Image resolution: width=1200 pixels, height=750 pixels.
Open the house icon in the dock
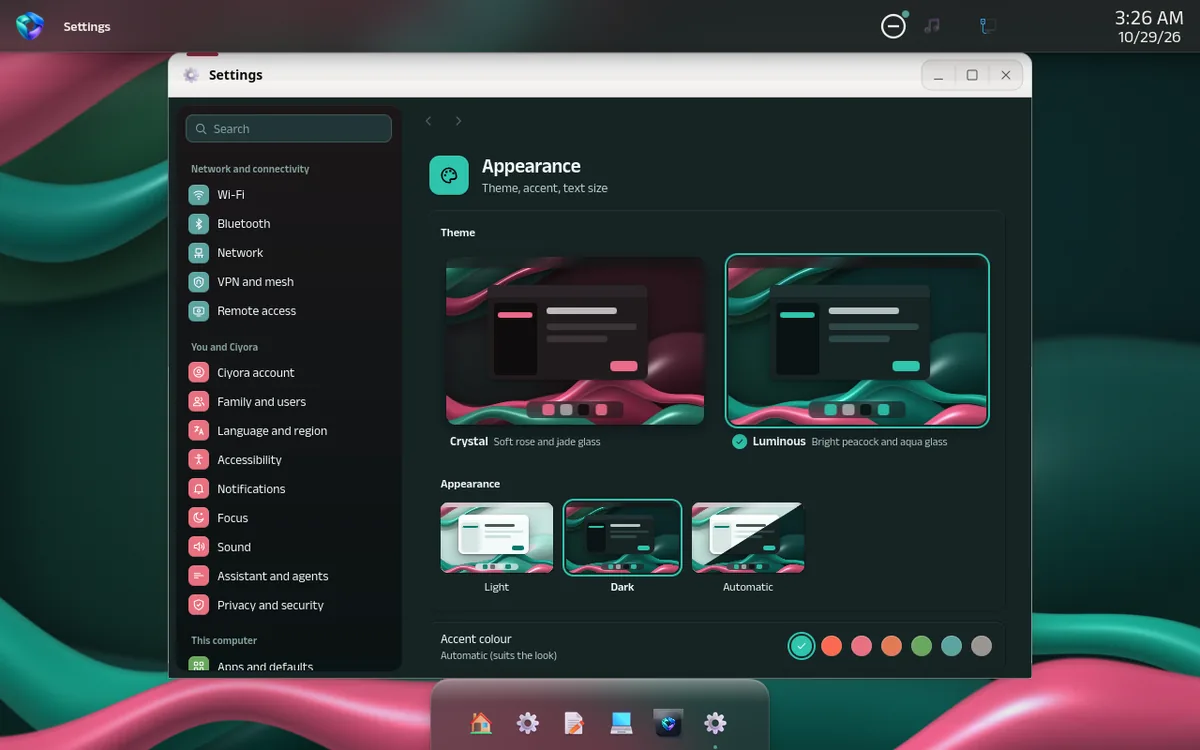[x=481, y=723]
